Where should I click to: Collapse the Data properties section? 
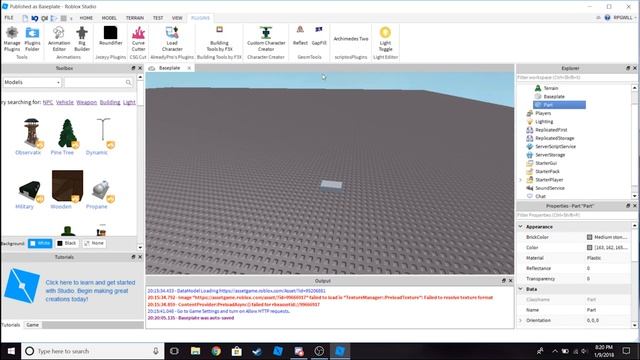[x=521, y=289]
